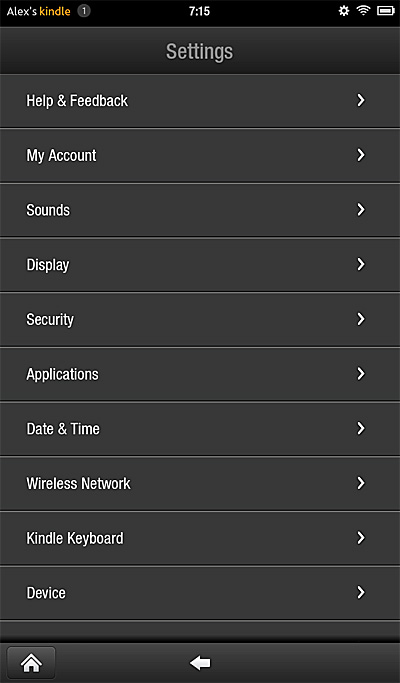Expand the My Account chevron
This screenshot has height=683, width=400.
[361, 155]
